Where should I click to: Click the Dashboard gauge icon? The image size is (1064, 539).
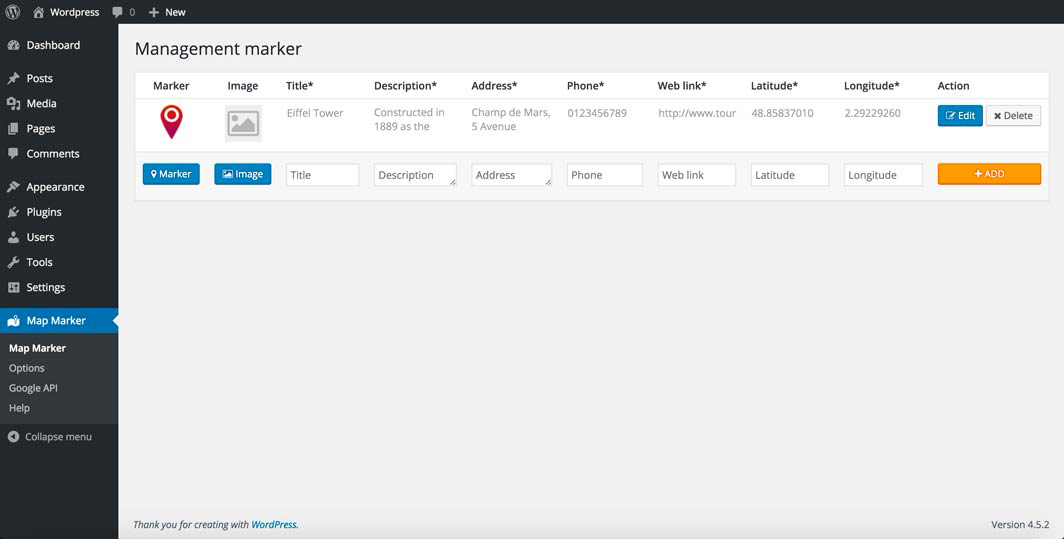coord(14,45)
